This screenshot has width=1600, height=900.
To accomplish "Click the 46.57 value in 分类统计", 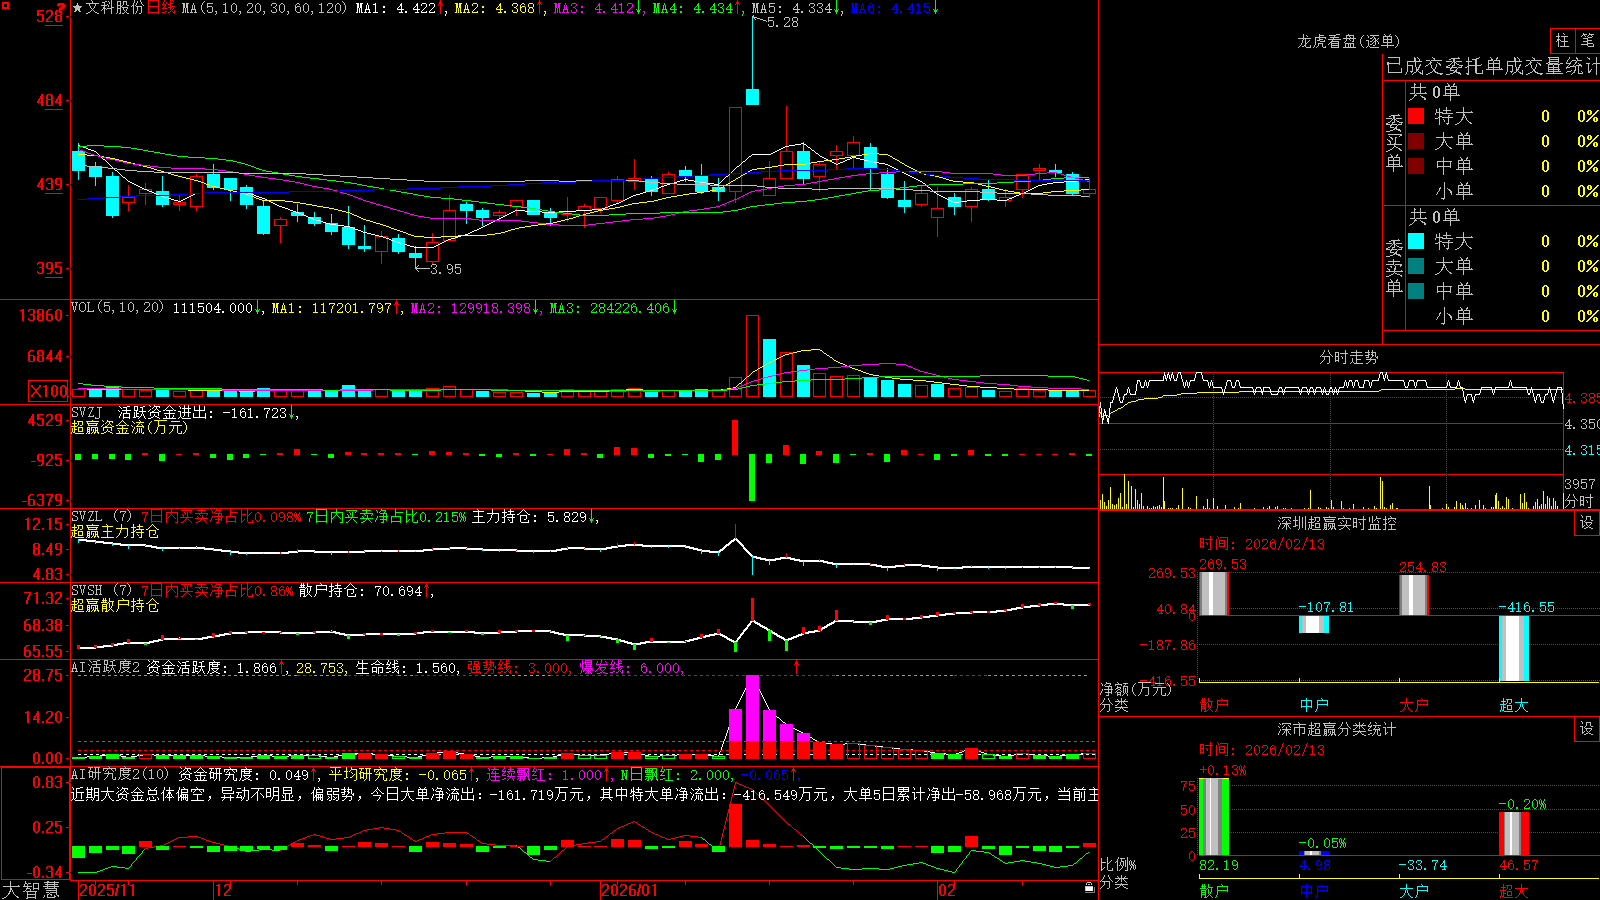I will click(x=1518, y=865).
